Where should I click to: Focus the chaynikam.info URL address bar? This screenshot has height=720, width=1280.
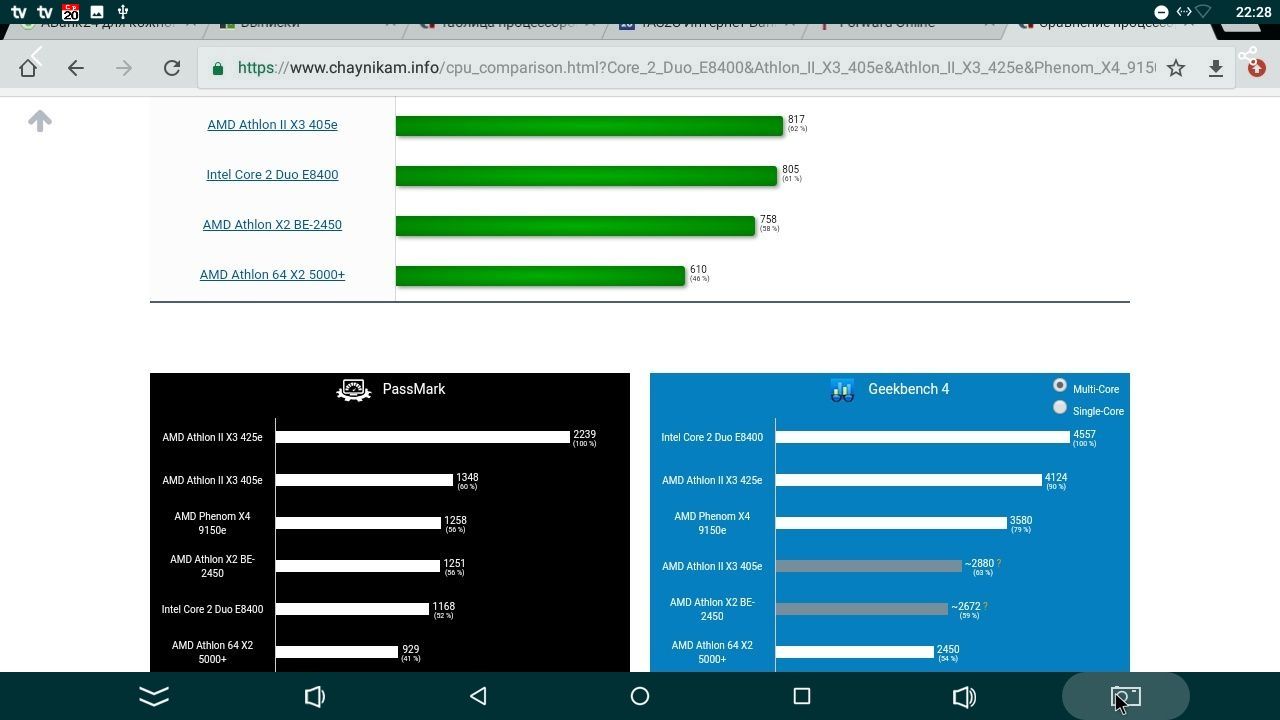(696, 67)
